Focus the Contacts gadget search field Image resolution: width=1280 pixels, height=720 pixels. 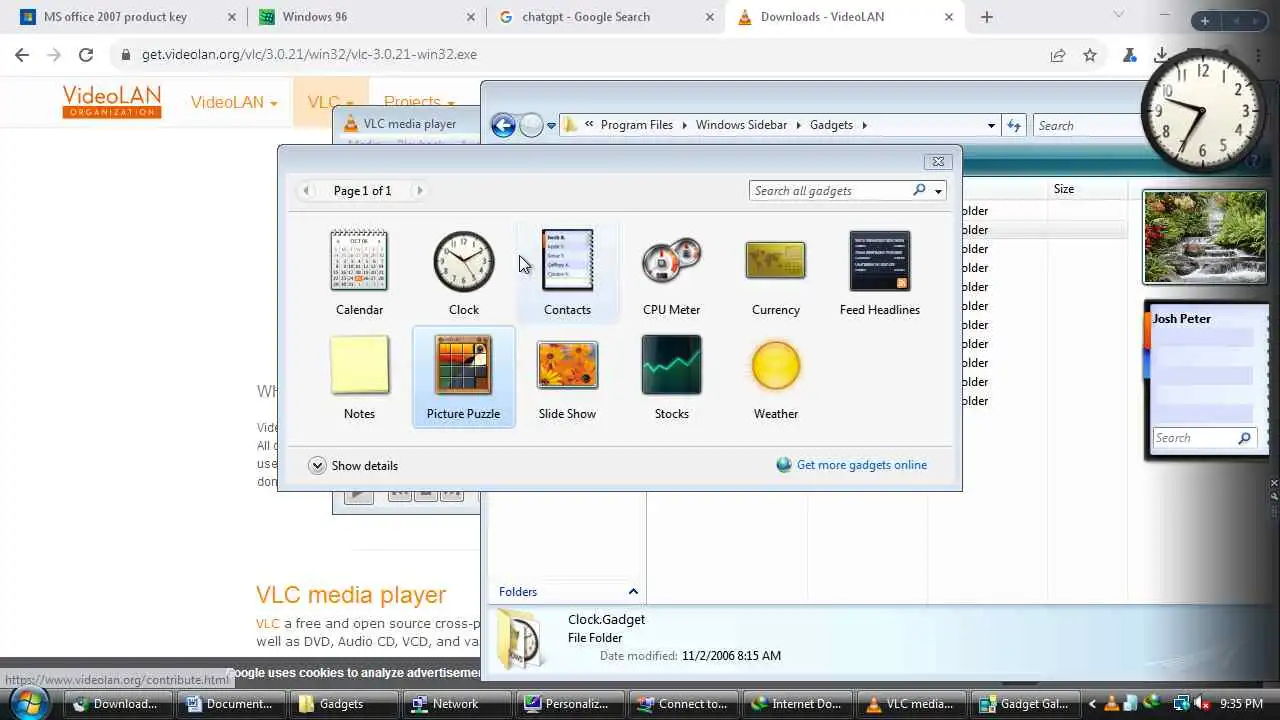[x=1195, y=438]
